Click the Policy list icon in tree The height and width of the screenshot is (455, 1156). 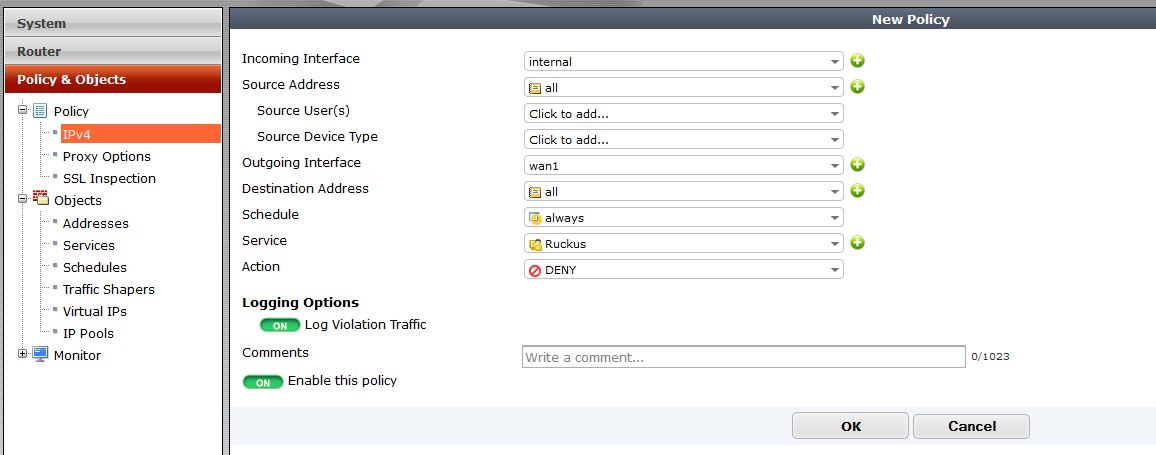pyautogui.click(x=41, y=111)
